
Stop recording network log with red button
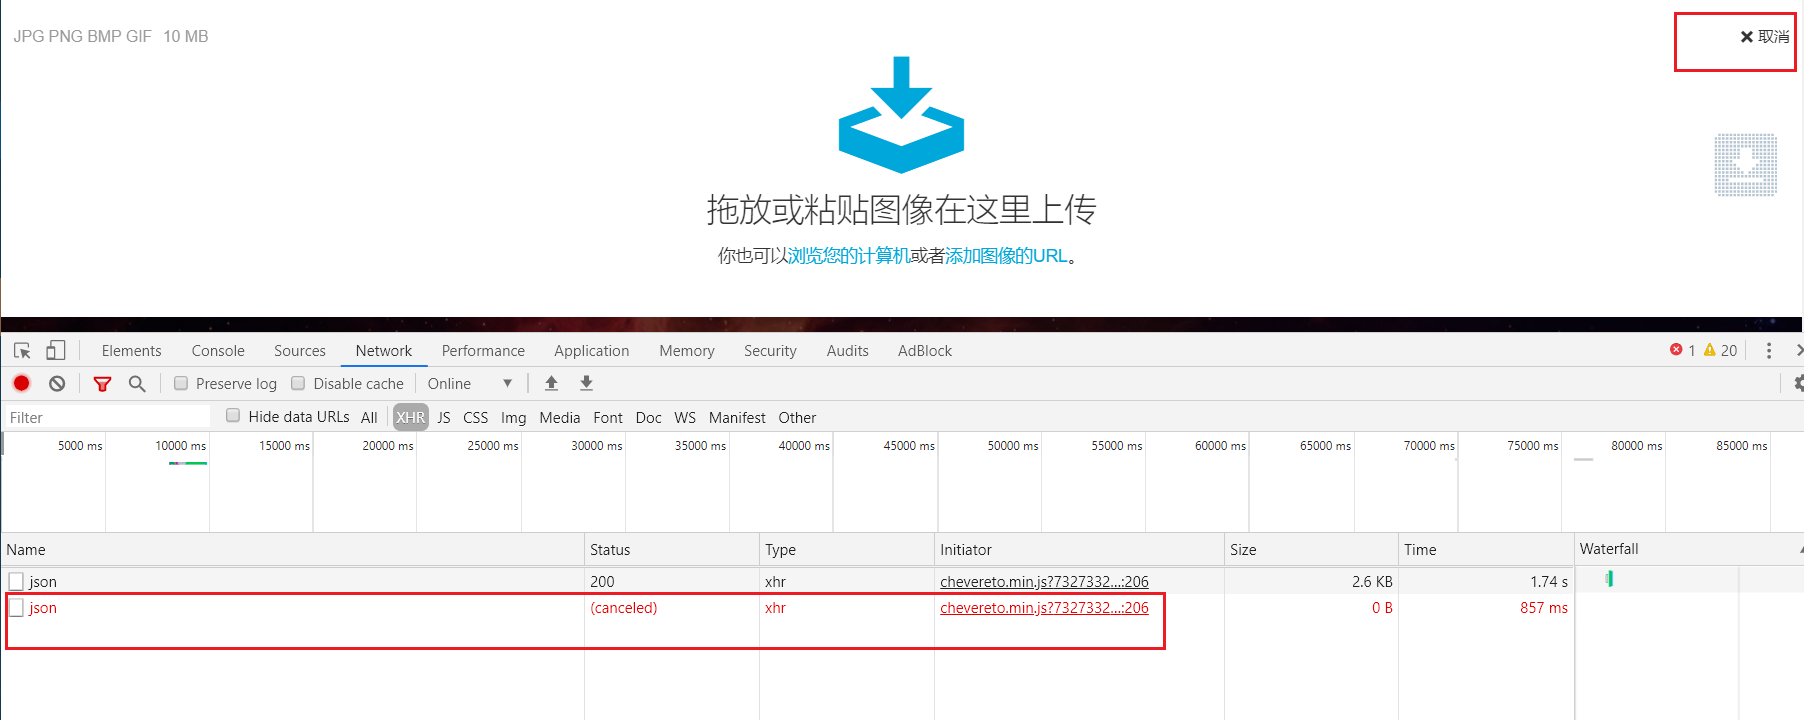(x=22, y=384)
